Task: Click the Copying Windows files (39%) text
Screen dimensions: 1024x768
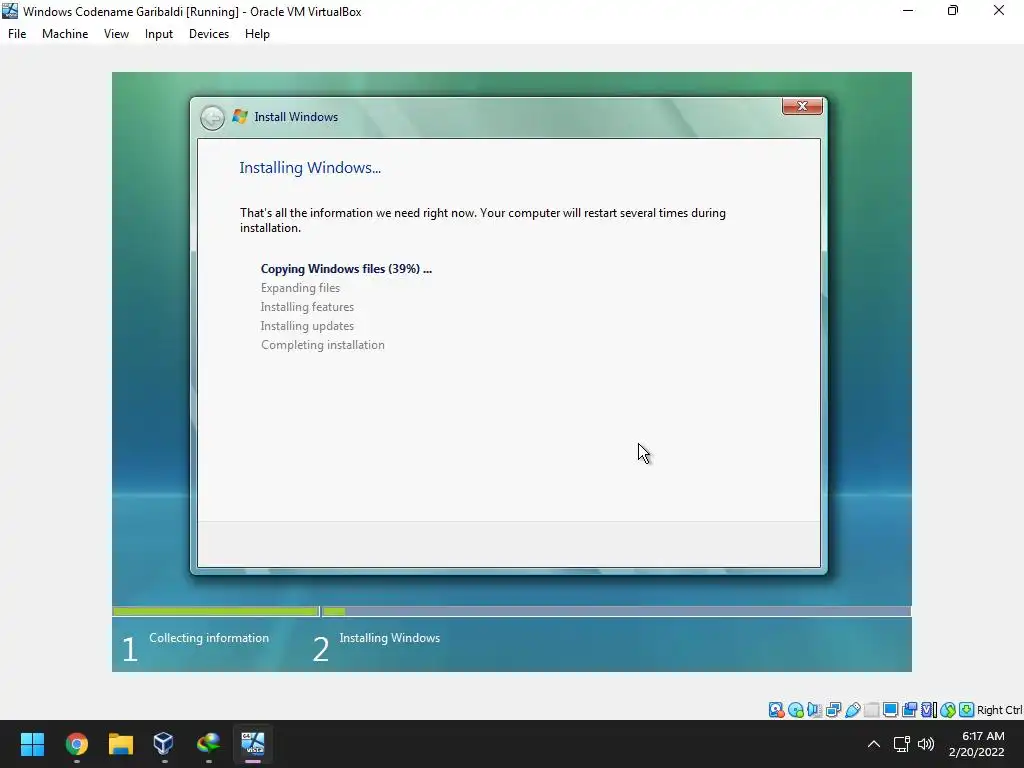Action: (346, 268)
